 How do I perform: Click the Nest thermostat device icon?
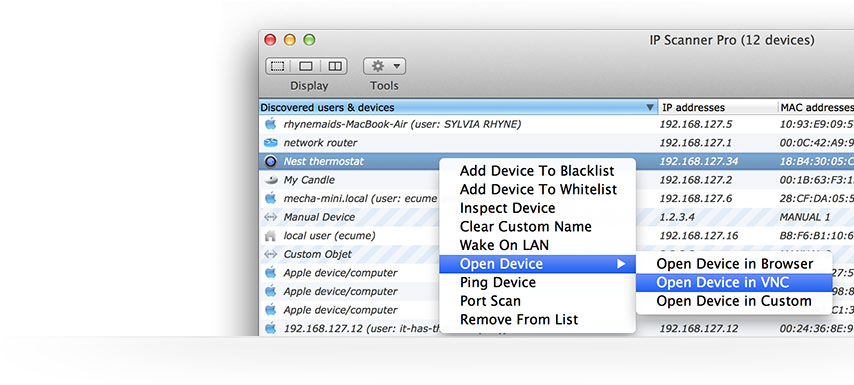point(271,161)
